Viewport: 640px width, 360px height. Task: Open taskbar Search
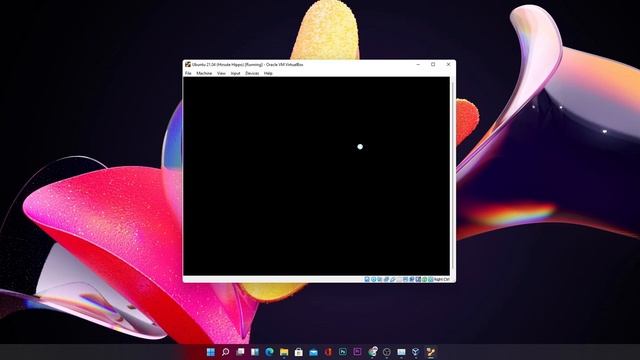(x=225, y=352)
